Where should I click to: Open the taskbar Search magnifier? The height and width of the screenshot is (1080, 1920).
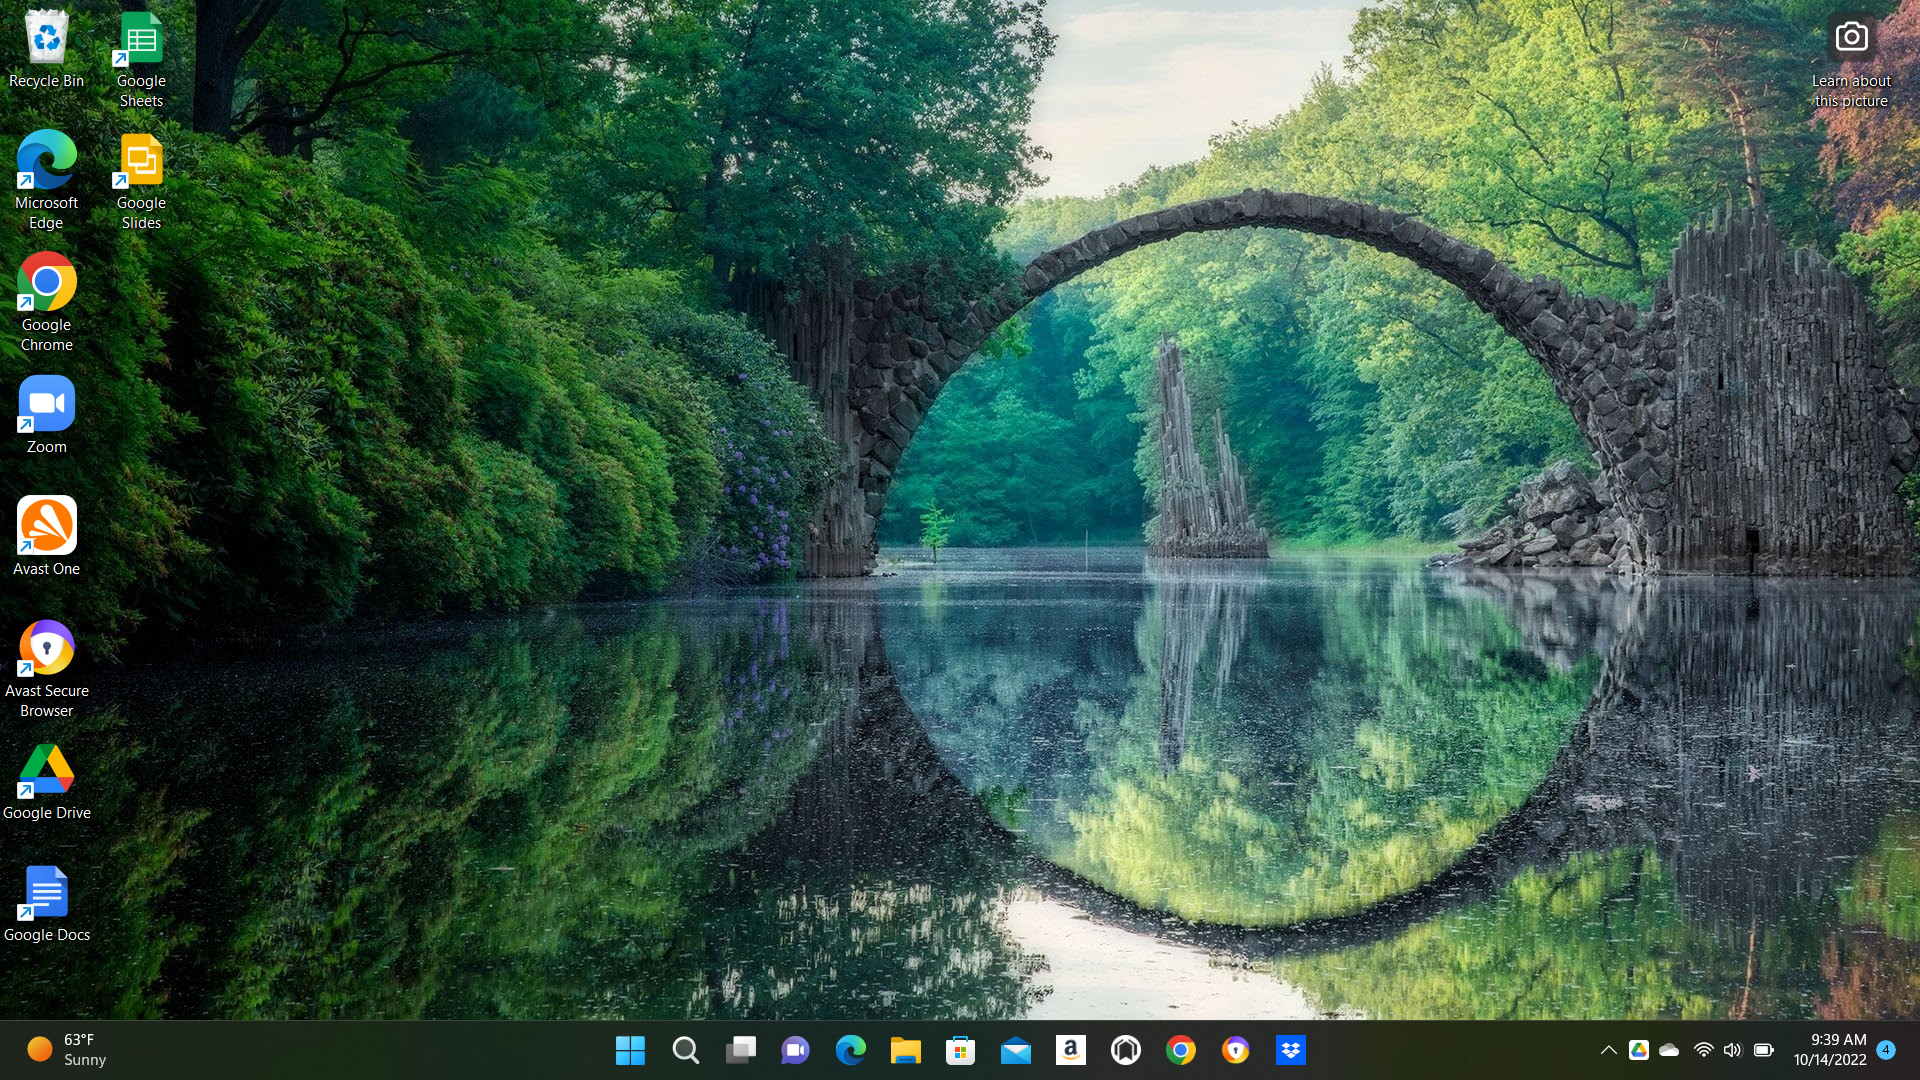pos(685,1050)
